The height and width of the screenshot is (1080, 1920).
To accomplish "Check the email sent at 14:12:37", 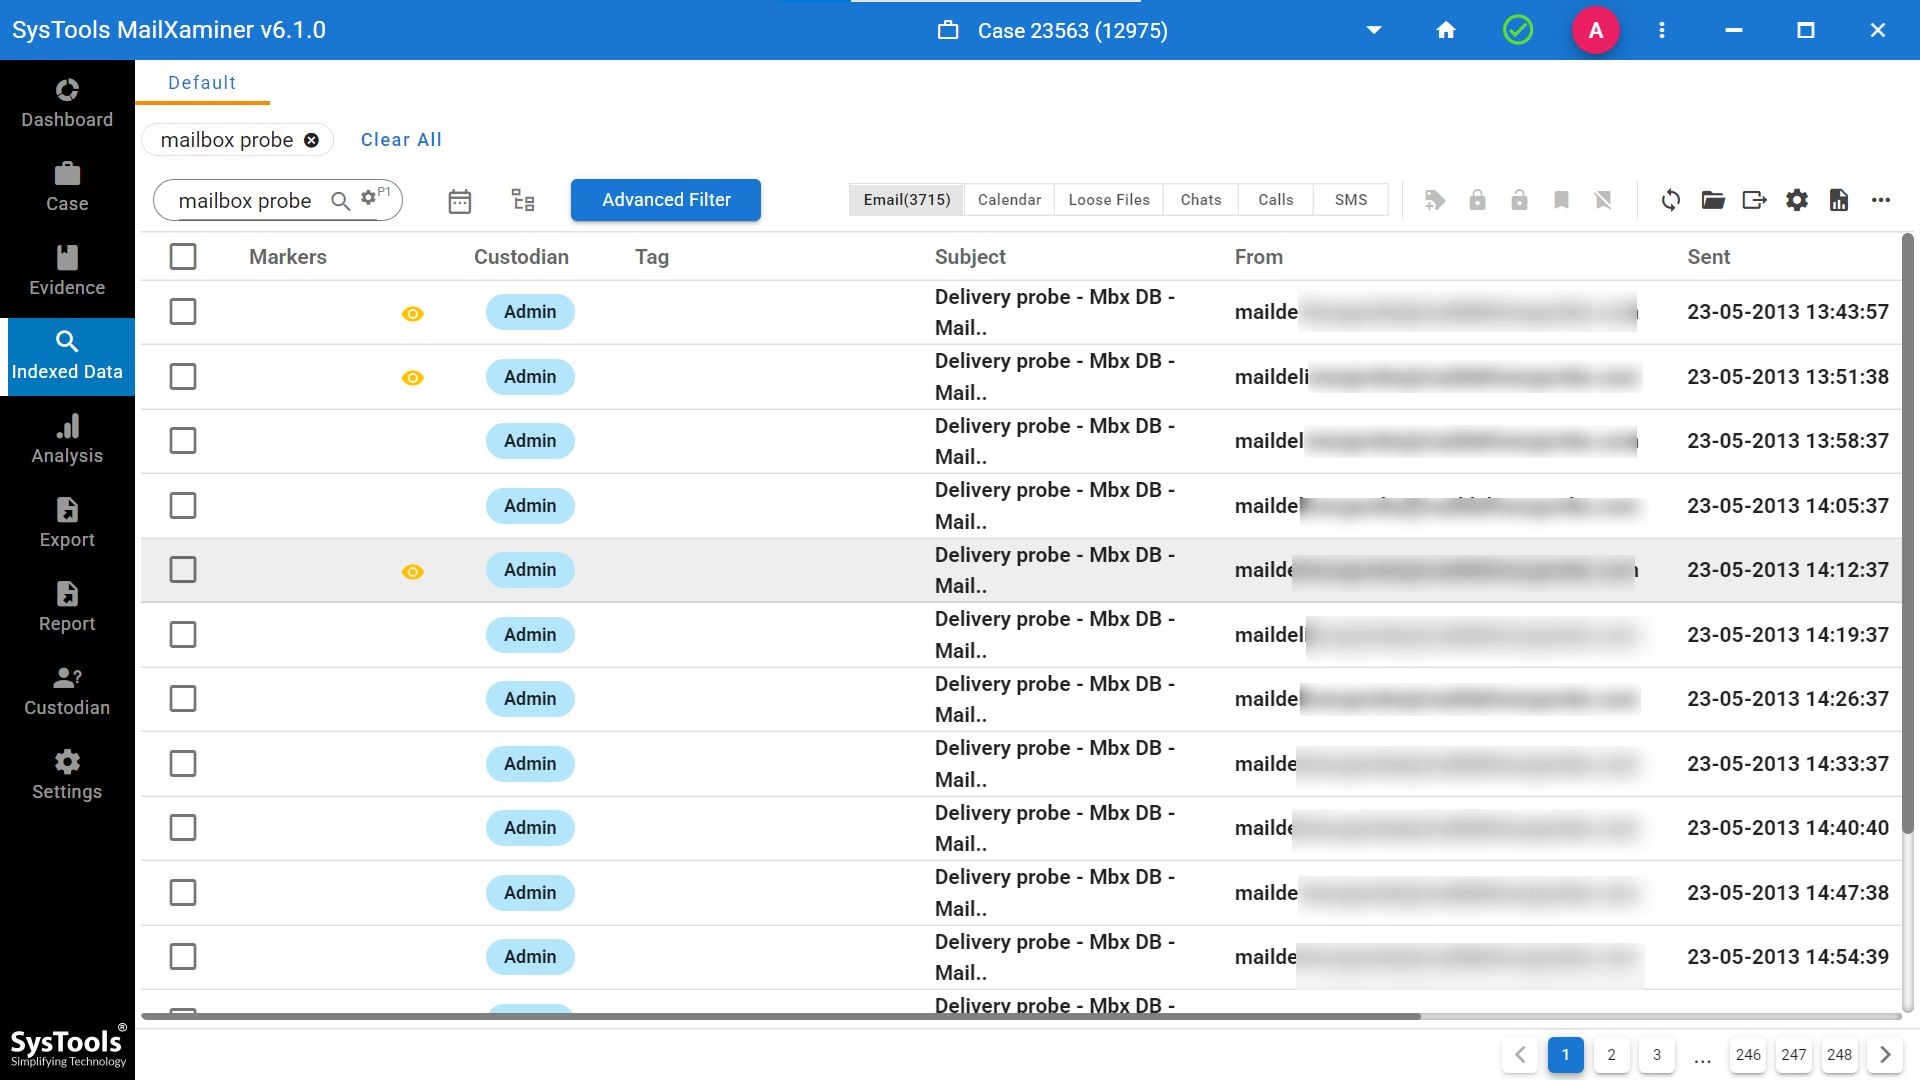I will pos(183,570).
